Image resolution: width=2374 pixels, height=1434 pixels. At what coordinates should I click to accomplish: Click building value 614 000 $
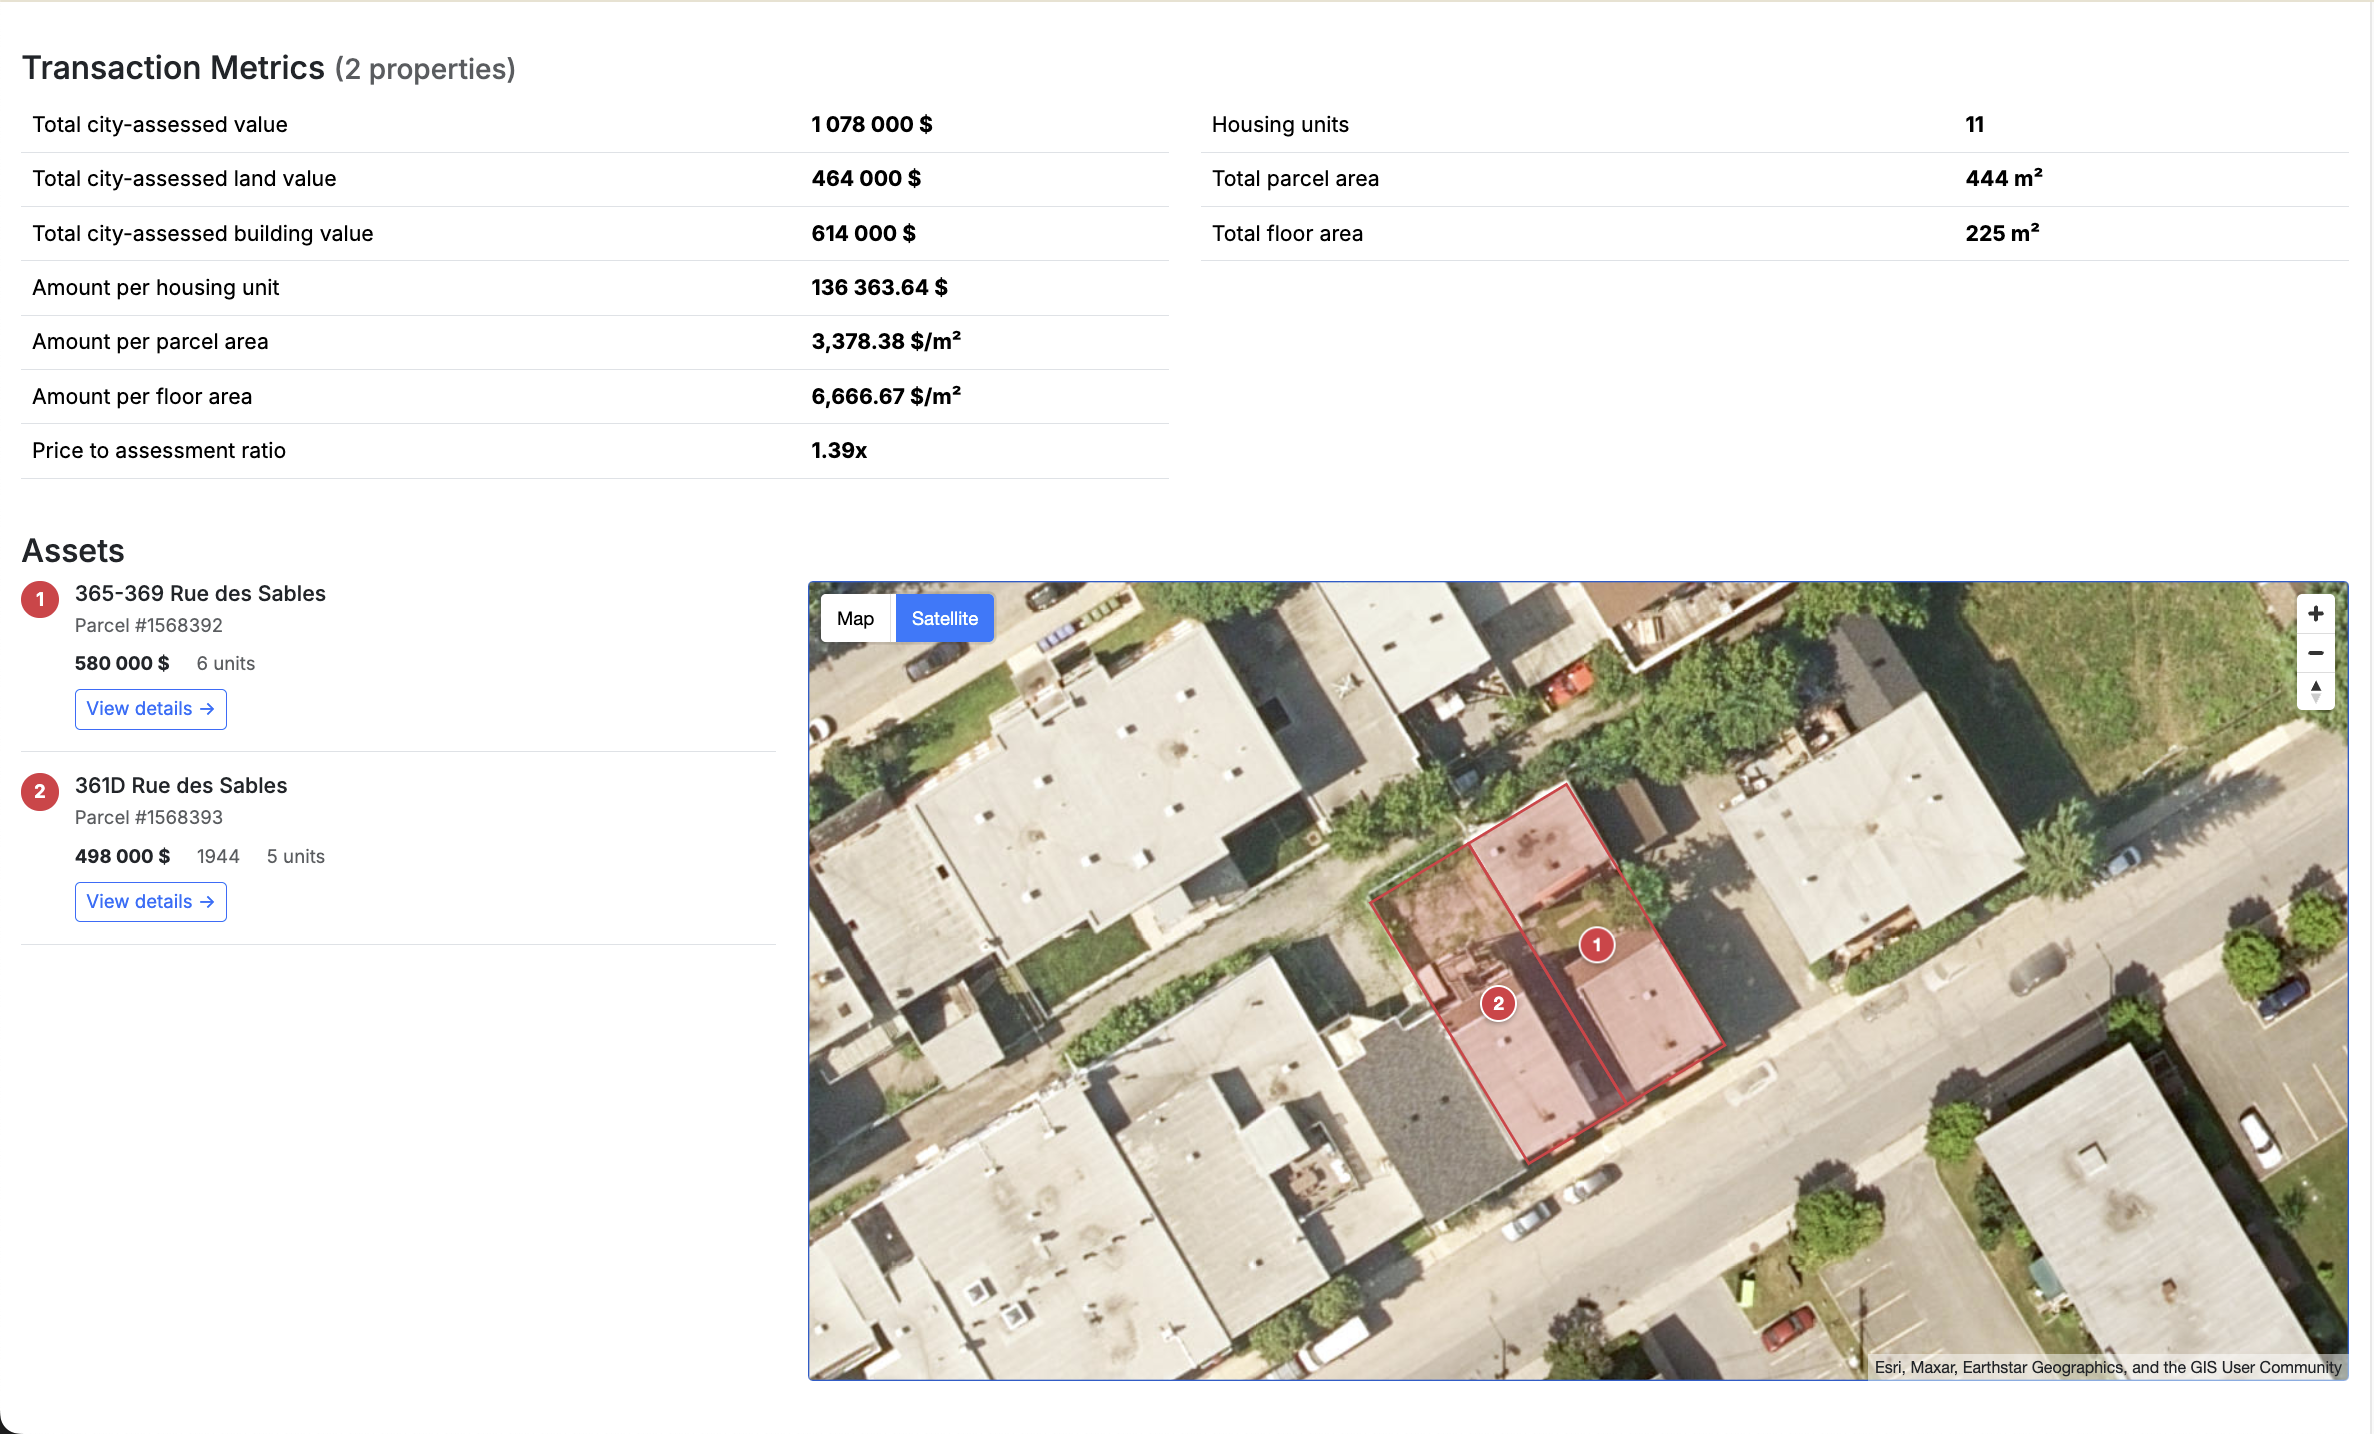click(863, 233)
